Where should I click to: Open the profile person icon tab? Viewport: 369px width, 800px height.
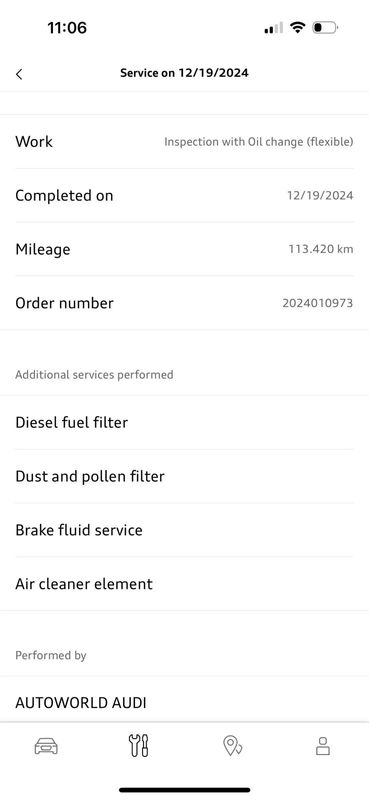click(x=323, y=746)
